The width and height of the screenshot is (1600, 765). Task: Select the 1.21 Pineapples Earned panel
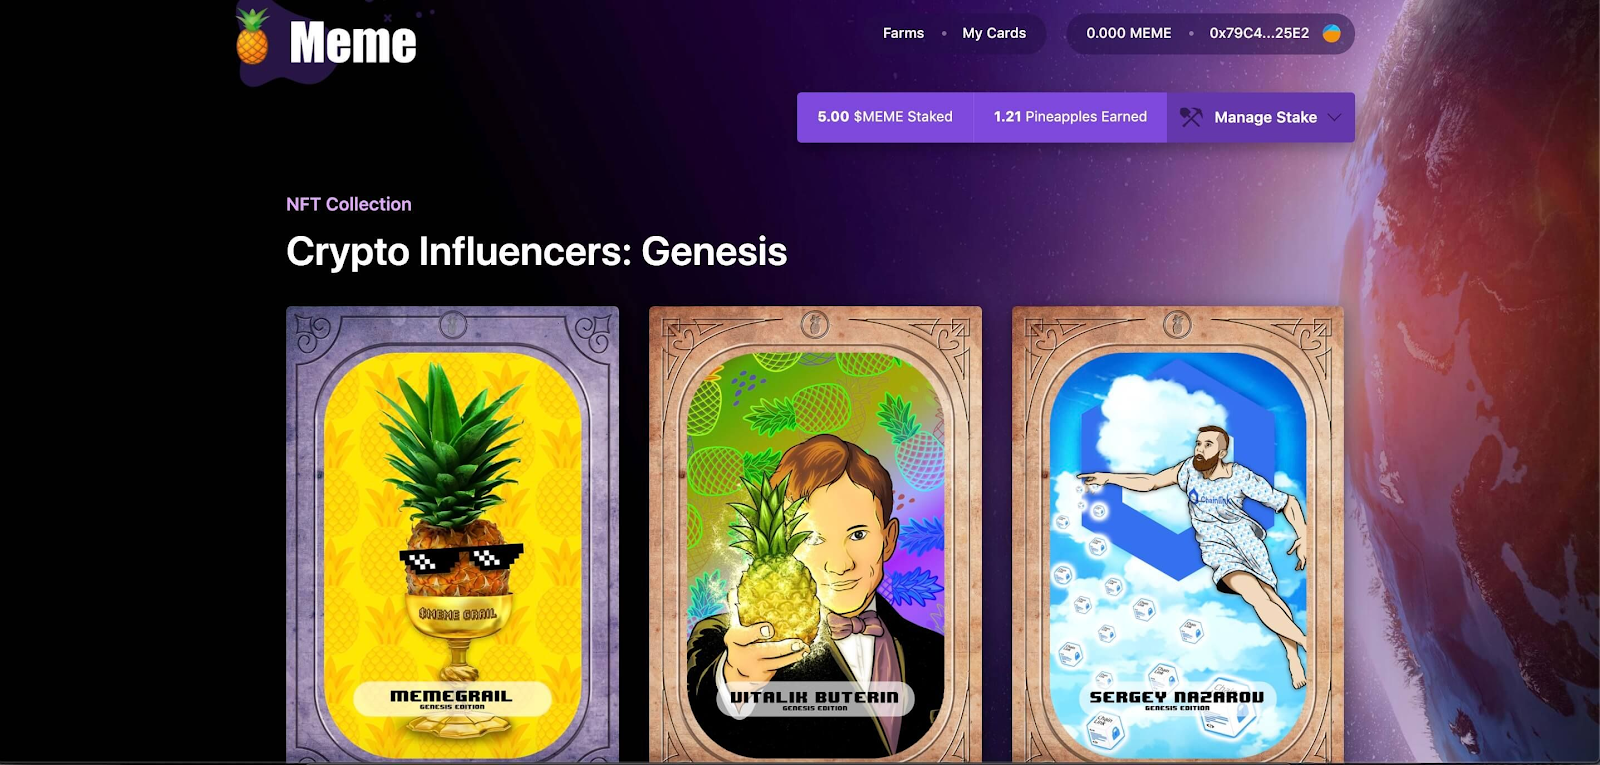click(1070, 117)
